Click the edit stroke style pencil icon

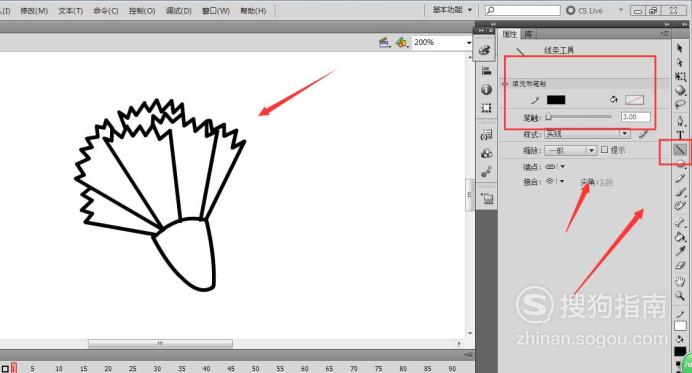[x=643, y=134]
